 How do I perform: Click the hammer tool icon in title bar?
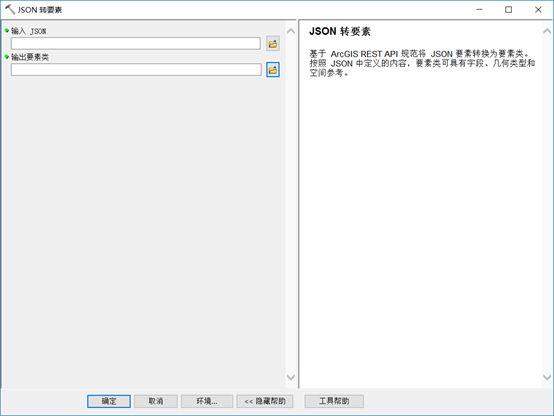10,10
